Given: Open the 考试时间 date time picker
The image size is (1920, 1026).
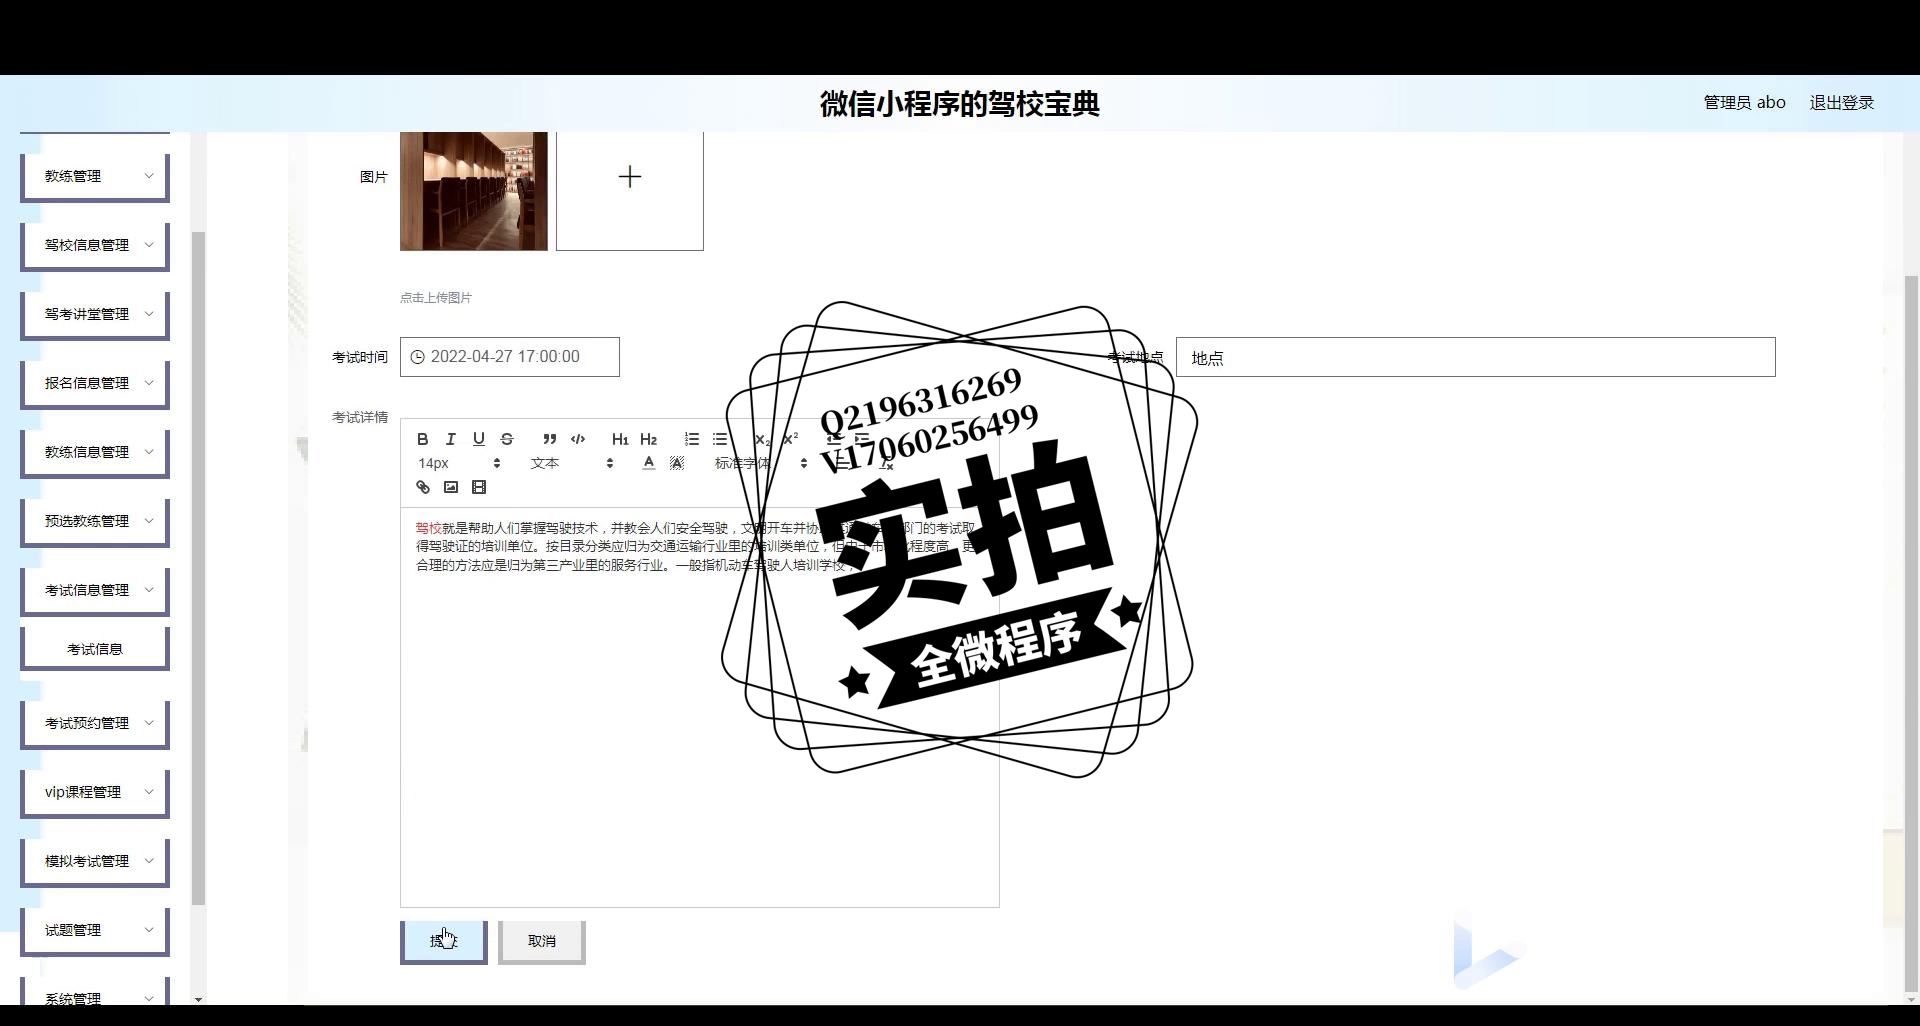Looking at the screenshot, I should tap(510, 357).
